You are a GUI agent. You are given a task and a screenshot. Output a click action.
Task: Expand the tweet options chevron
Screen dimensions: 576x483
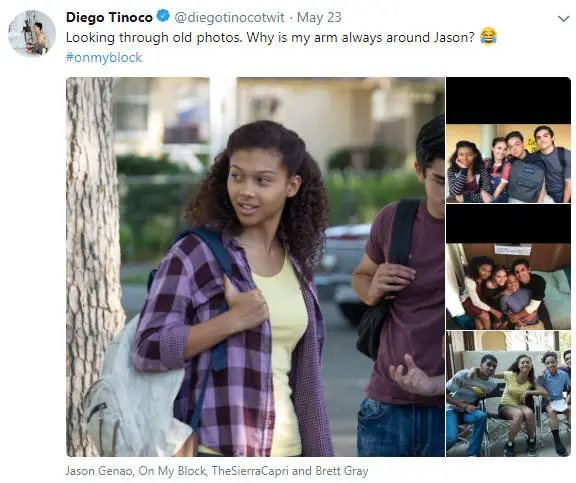pos(563,18)
